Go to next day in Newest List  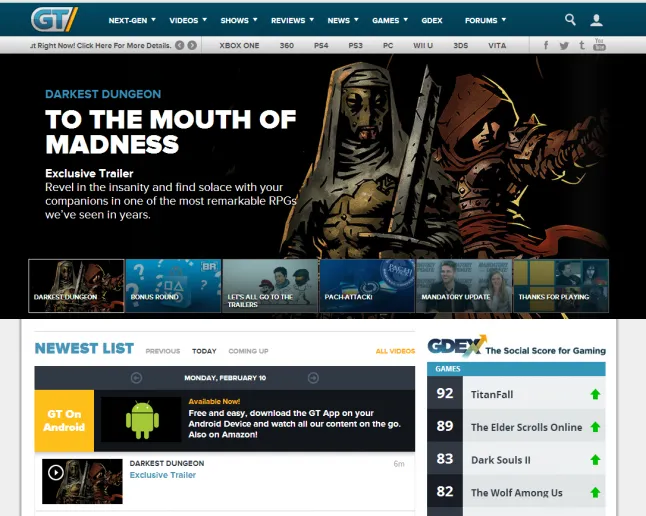click(x=313, y=378)
